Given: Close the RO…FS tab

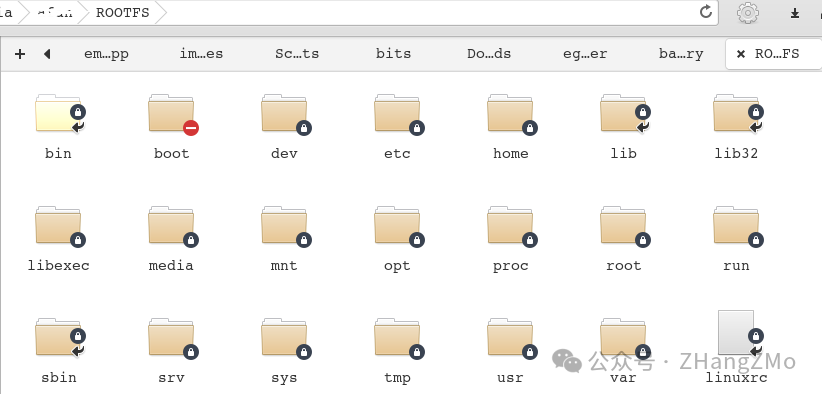Looking at the screenshot, I should click(741, 53).
